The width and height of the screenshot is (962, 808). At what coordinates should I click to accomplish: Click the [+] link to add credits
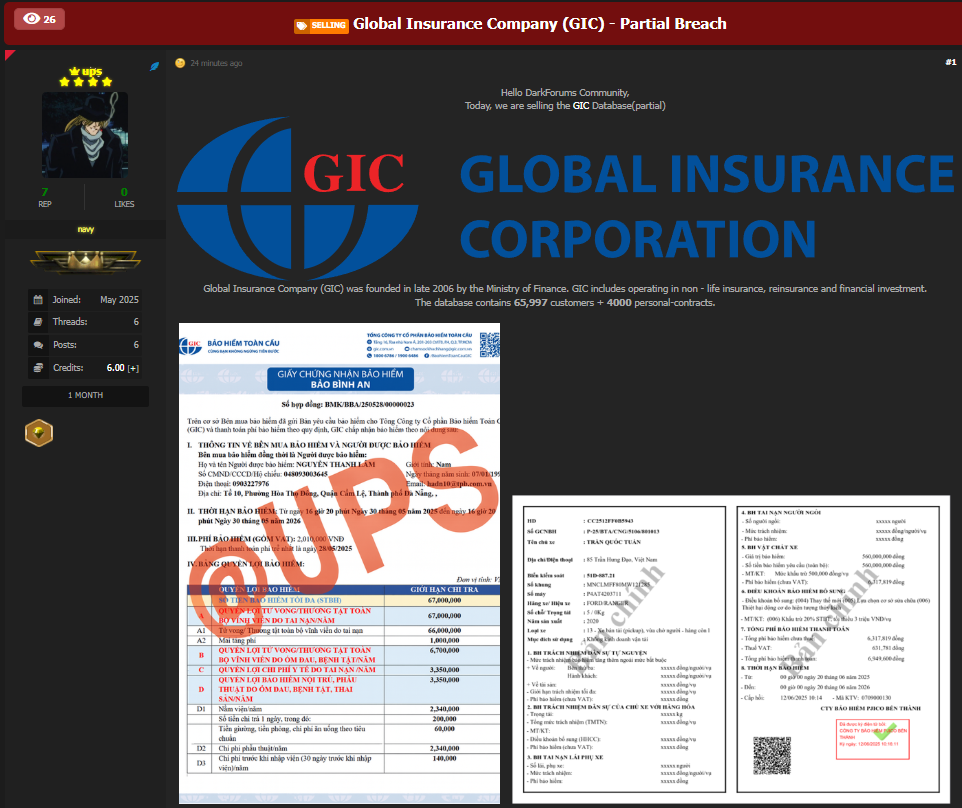pos(132,367)
